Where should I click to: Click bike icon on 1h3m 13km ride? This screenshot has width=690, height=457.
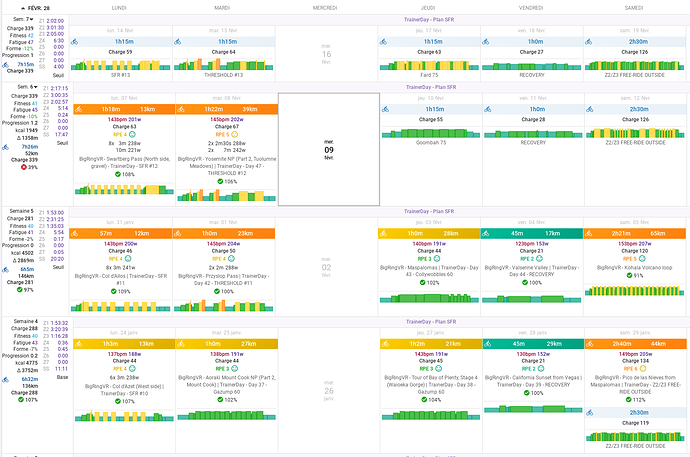[x=78, y=344]
